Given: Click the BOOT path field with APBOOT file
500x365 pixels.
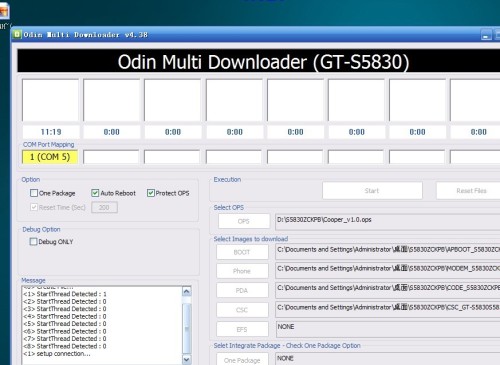Looking at the screenshot, I should 388,252.
